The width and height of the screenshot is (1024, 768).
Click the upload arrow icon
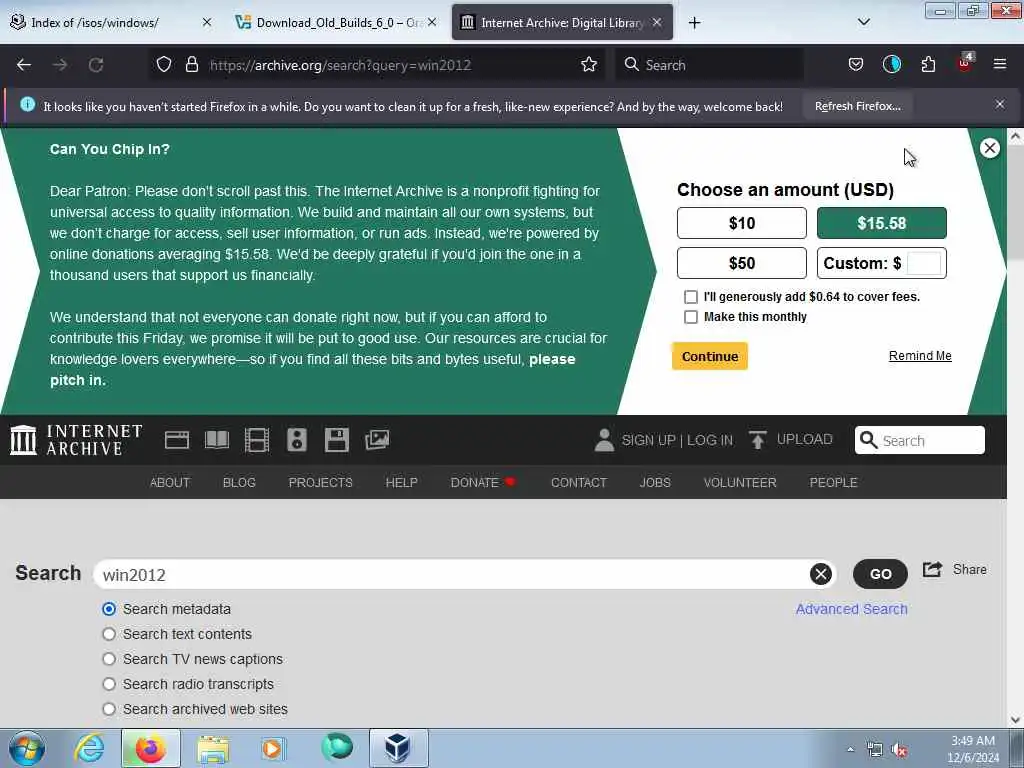pyautogui.click(x=758, y=440)
